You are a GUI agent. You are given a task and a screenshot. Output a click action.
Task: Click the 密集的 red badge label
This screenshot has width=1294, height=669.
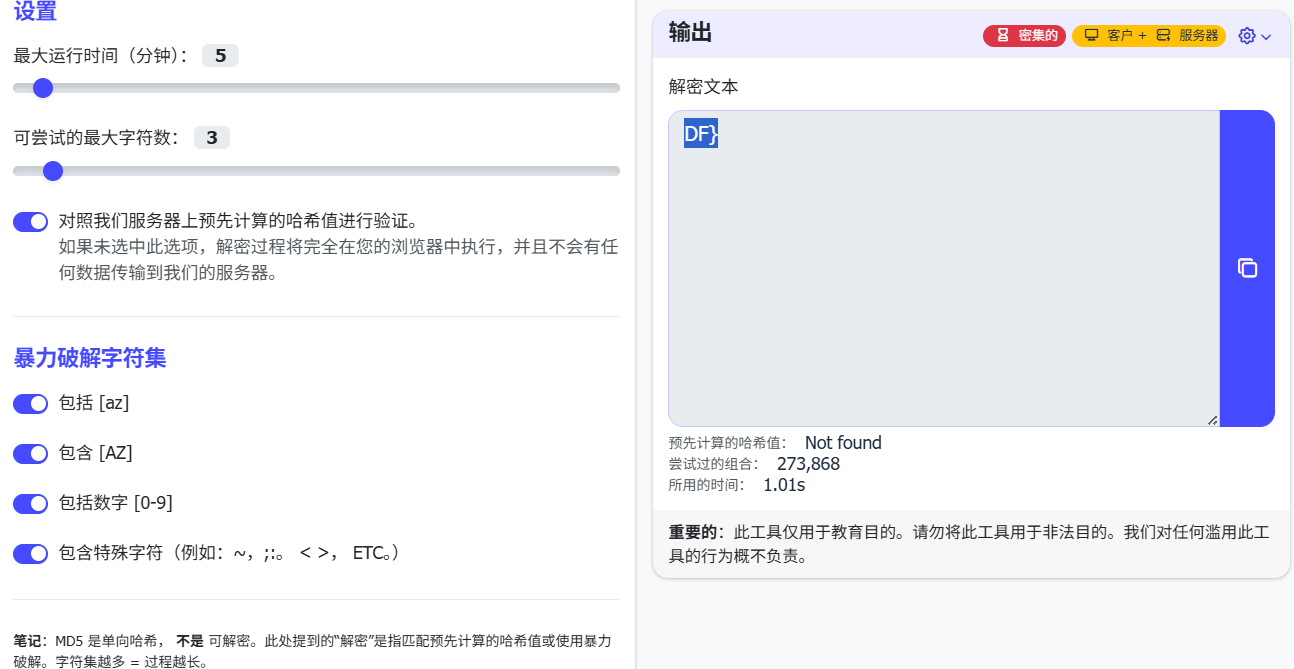(1037, 36)
